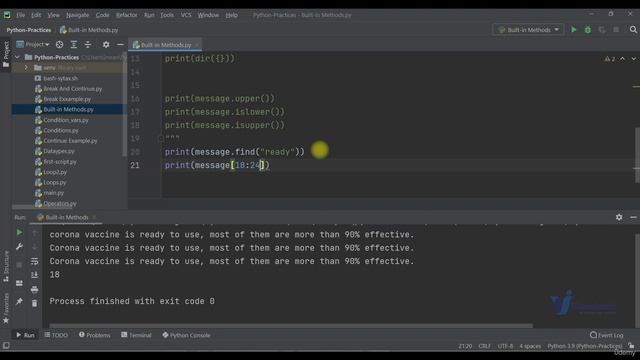This screenshot has height=360, width=640.
Task: Open the Code menu
Action: point(102,15)
